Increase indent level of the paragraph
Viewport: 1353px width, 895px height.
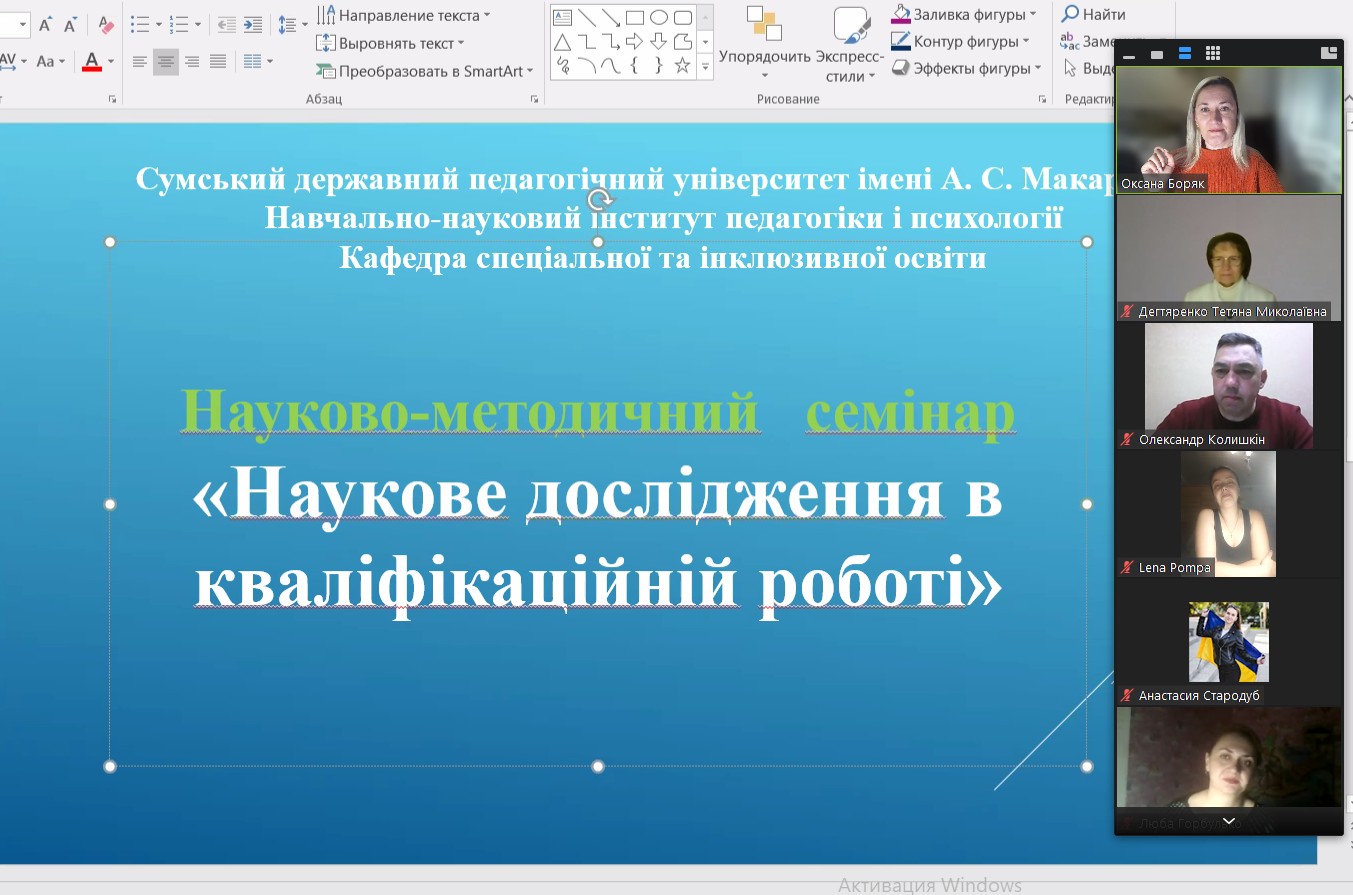(253, 25)
